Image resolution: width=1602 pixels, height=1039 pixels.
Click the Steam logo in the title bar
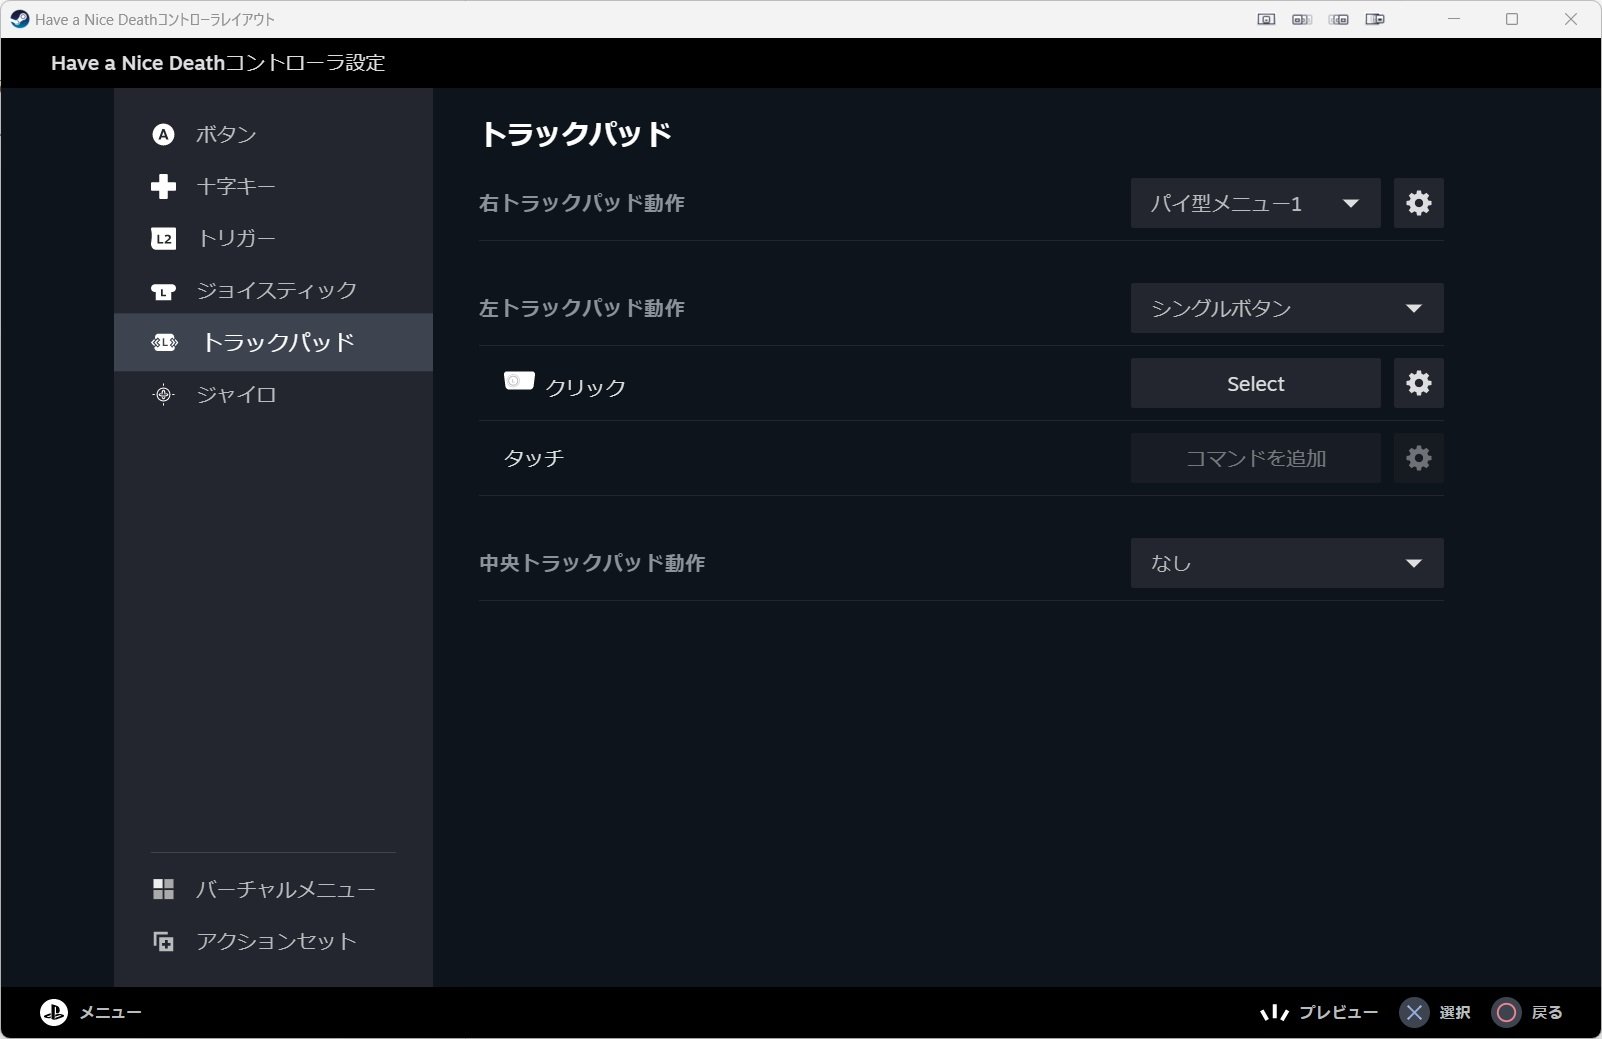[x=19, y=19]
